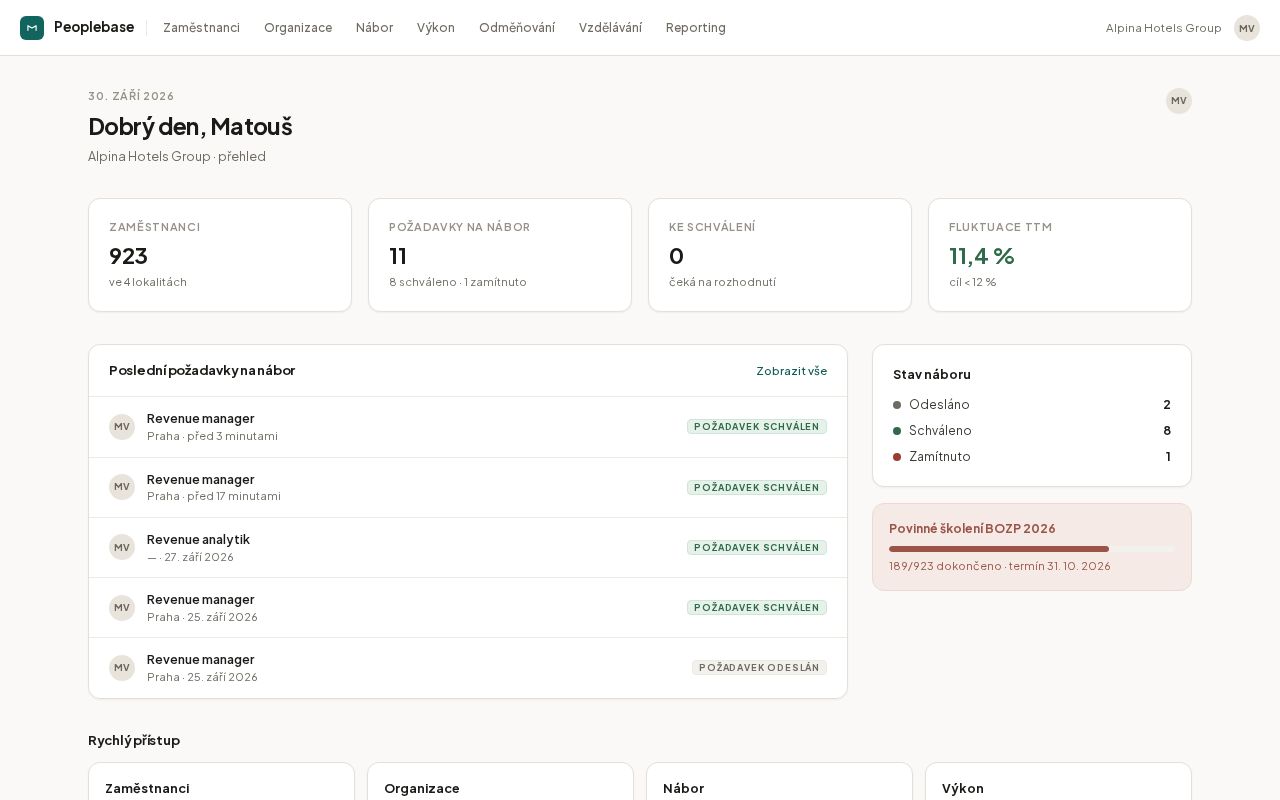Click the Peoplebase logo icon

point(32,28)
